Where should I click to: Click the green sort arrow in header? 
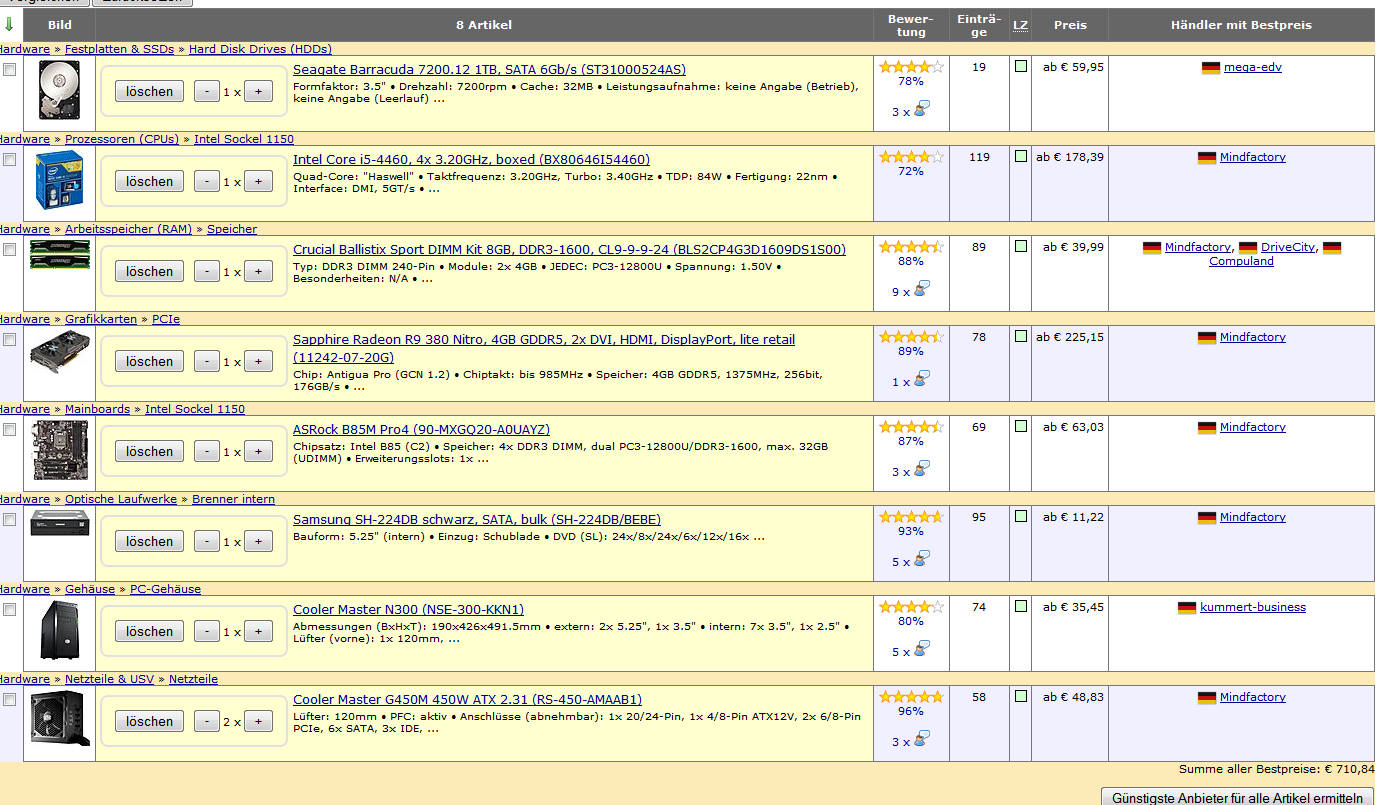(9, 25)
